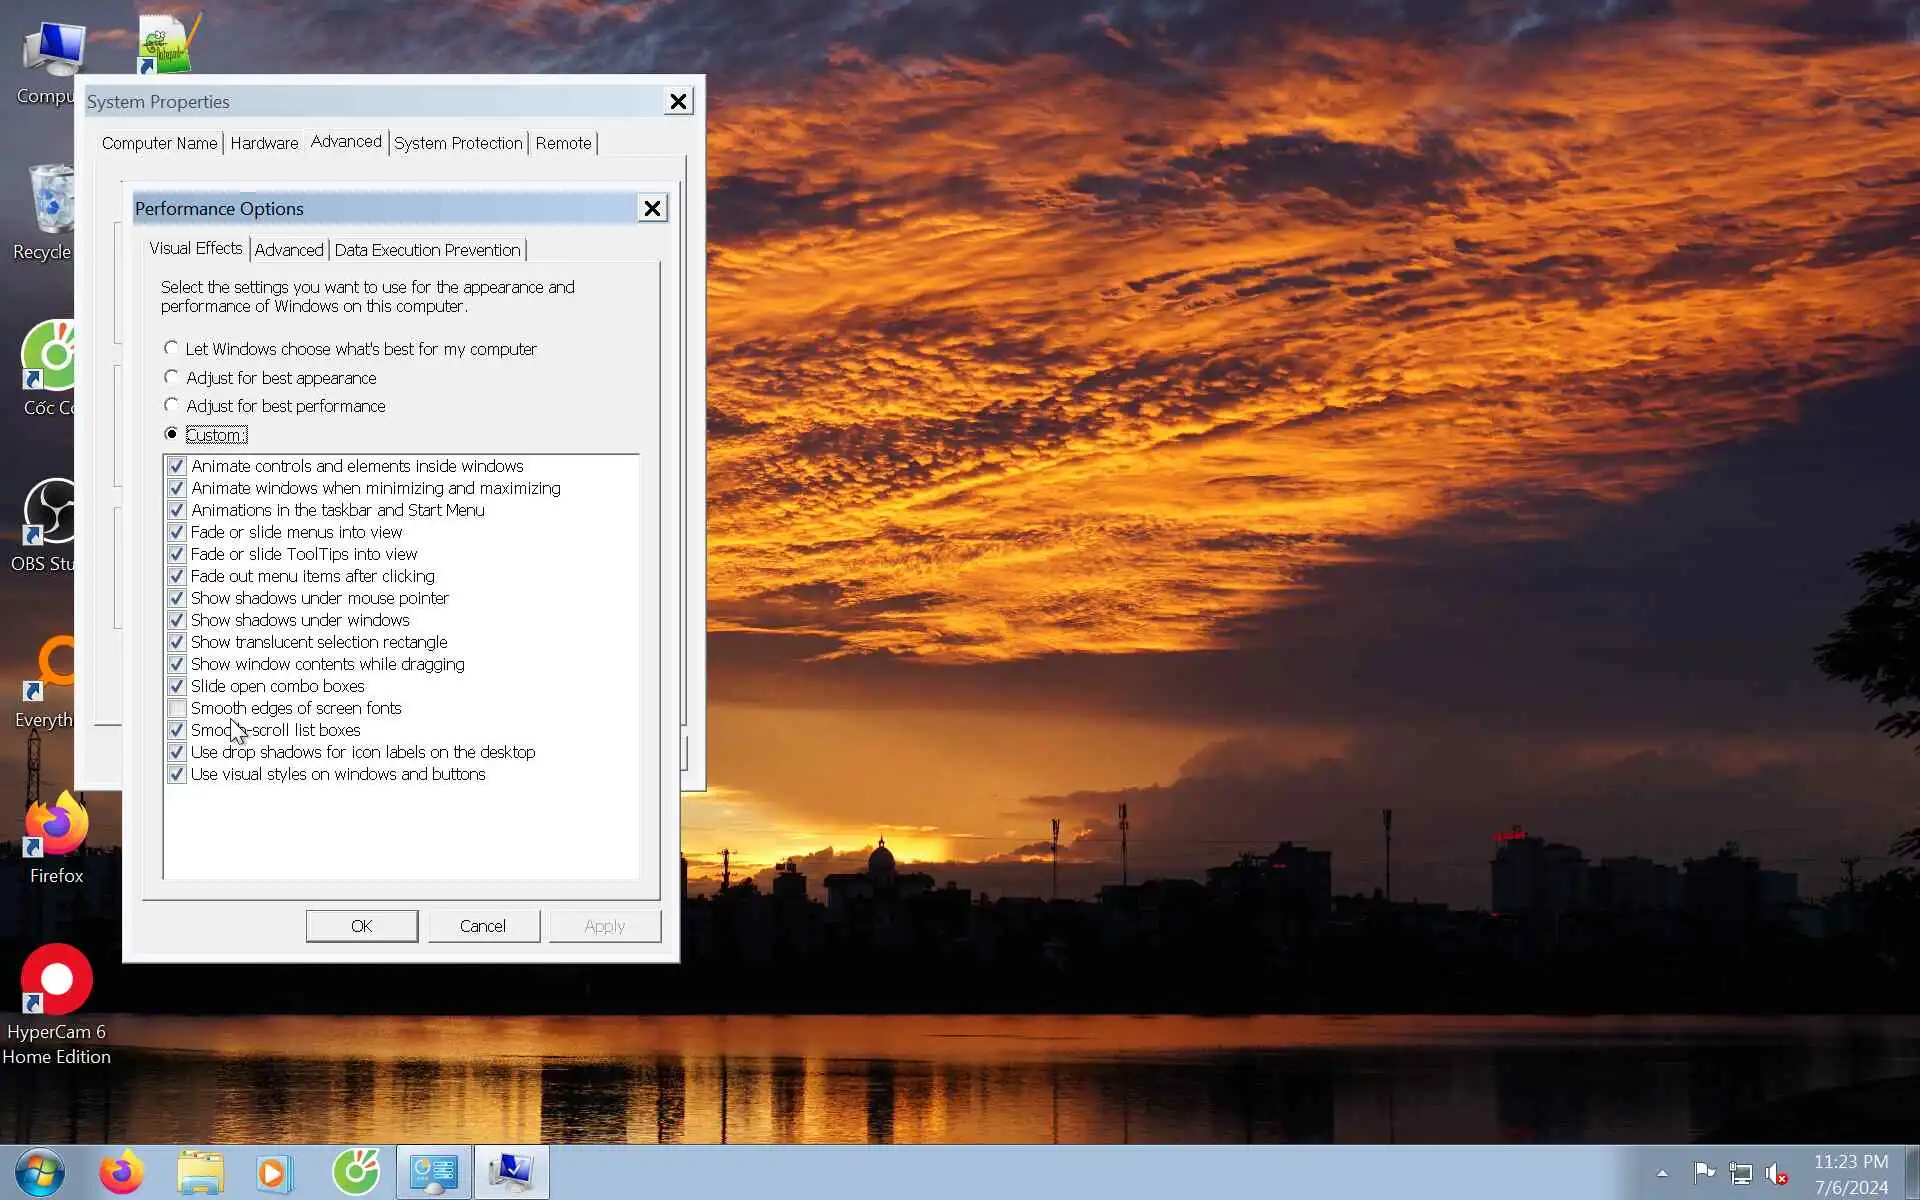Image resolution: width=1920 pixels, height=1200 pixels.
Task: Launch media player from the taskbar
Action: tap(273, 1172)
